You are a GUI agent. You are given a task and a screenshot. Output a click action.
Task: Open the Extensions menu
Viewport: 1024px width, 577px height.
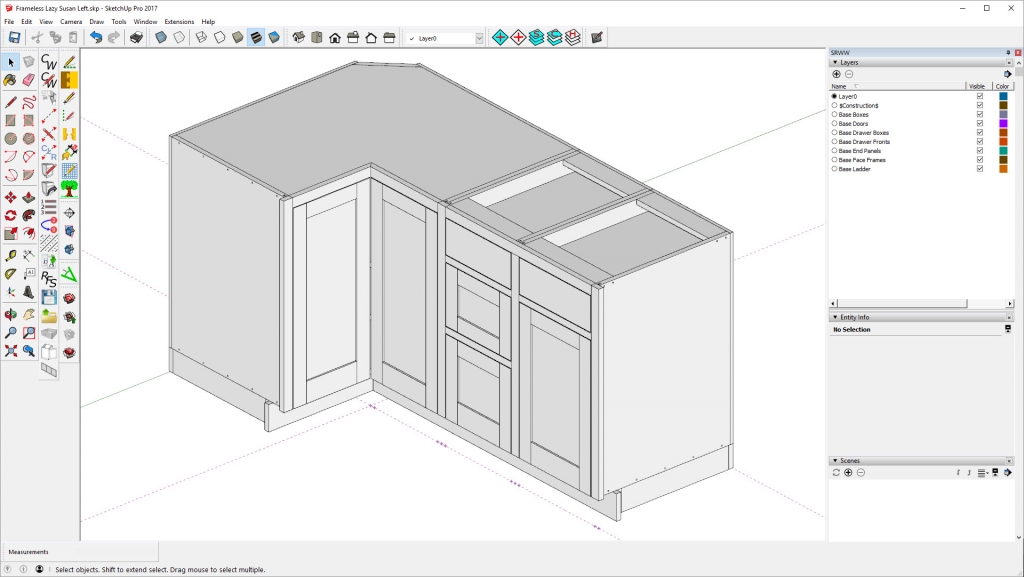point(178,21)
